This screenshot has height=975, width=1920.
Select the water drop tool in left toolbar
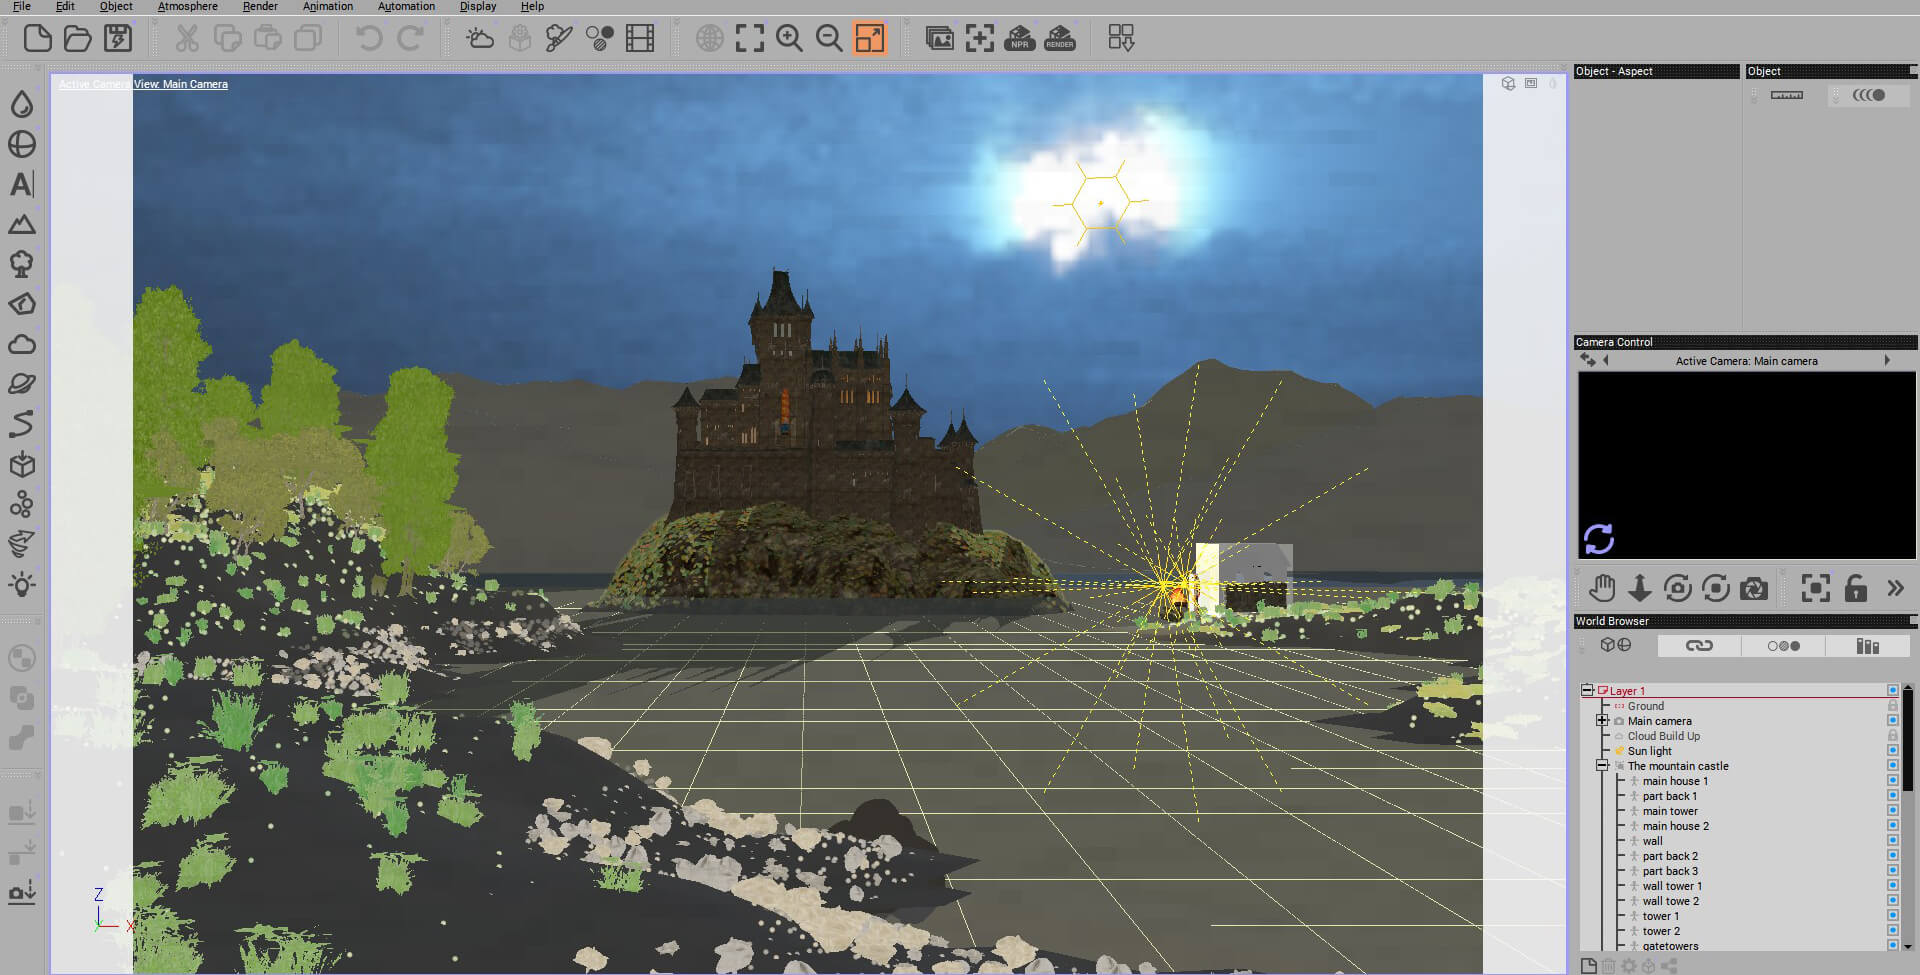tap(22, 104)
